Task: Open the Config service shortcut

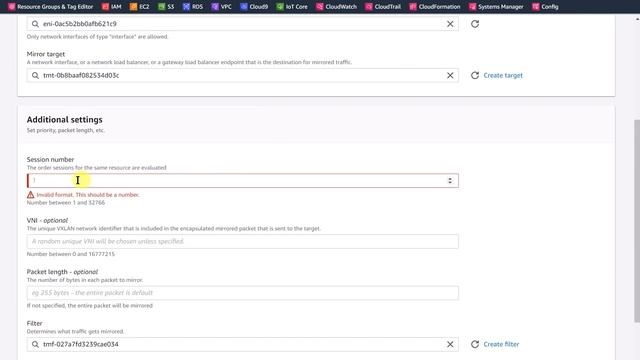Action: 545,7
